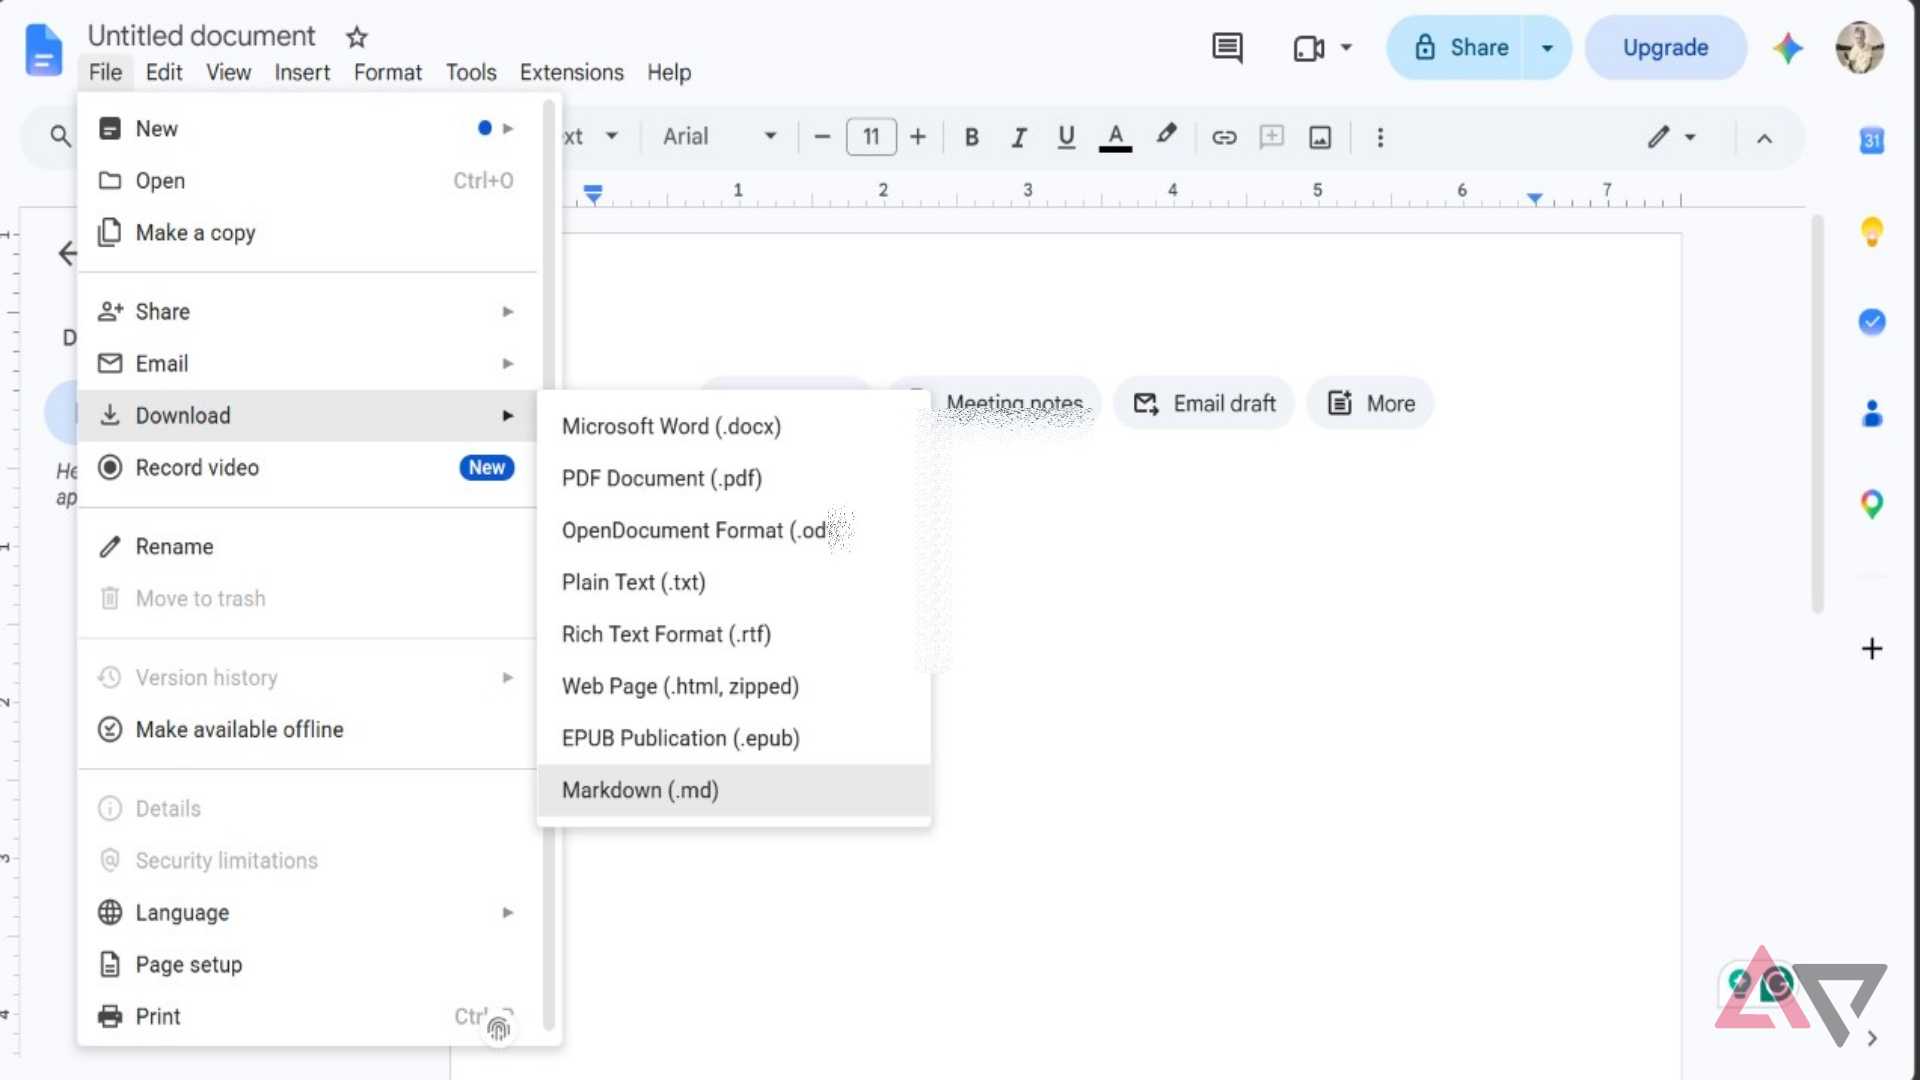
Task: Expand the video call options arrow
Action: pos(1346,47)
